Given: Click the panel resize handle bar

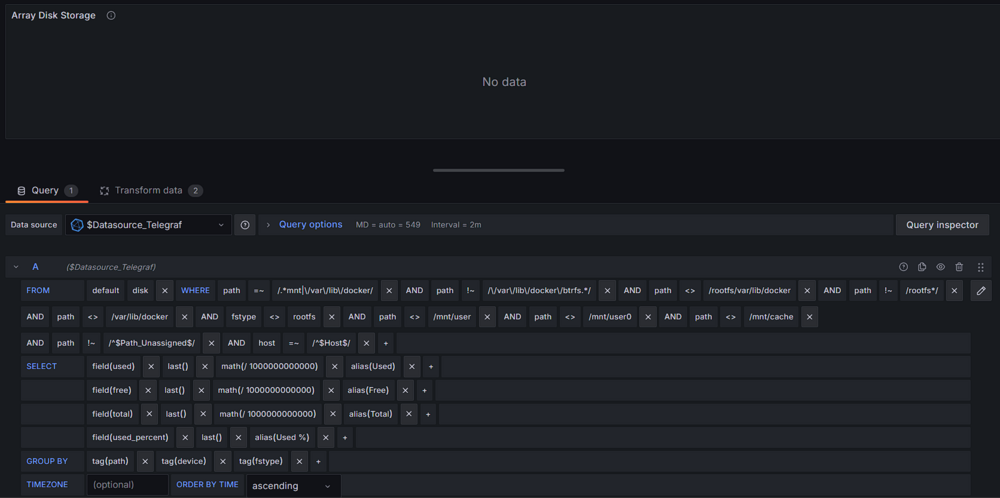Looking at the screenshot, I should click(499, 170).
